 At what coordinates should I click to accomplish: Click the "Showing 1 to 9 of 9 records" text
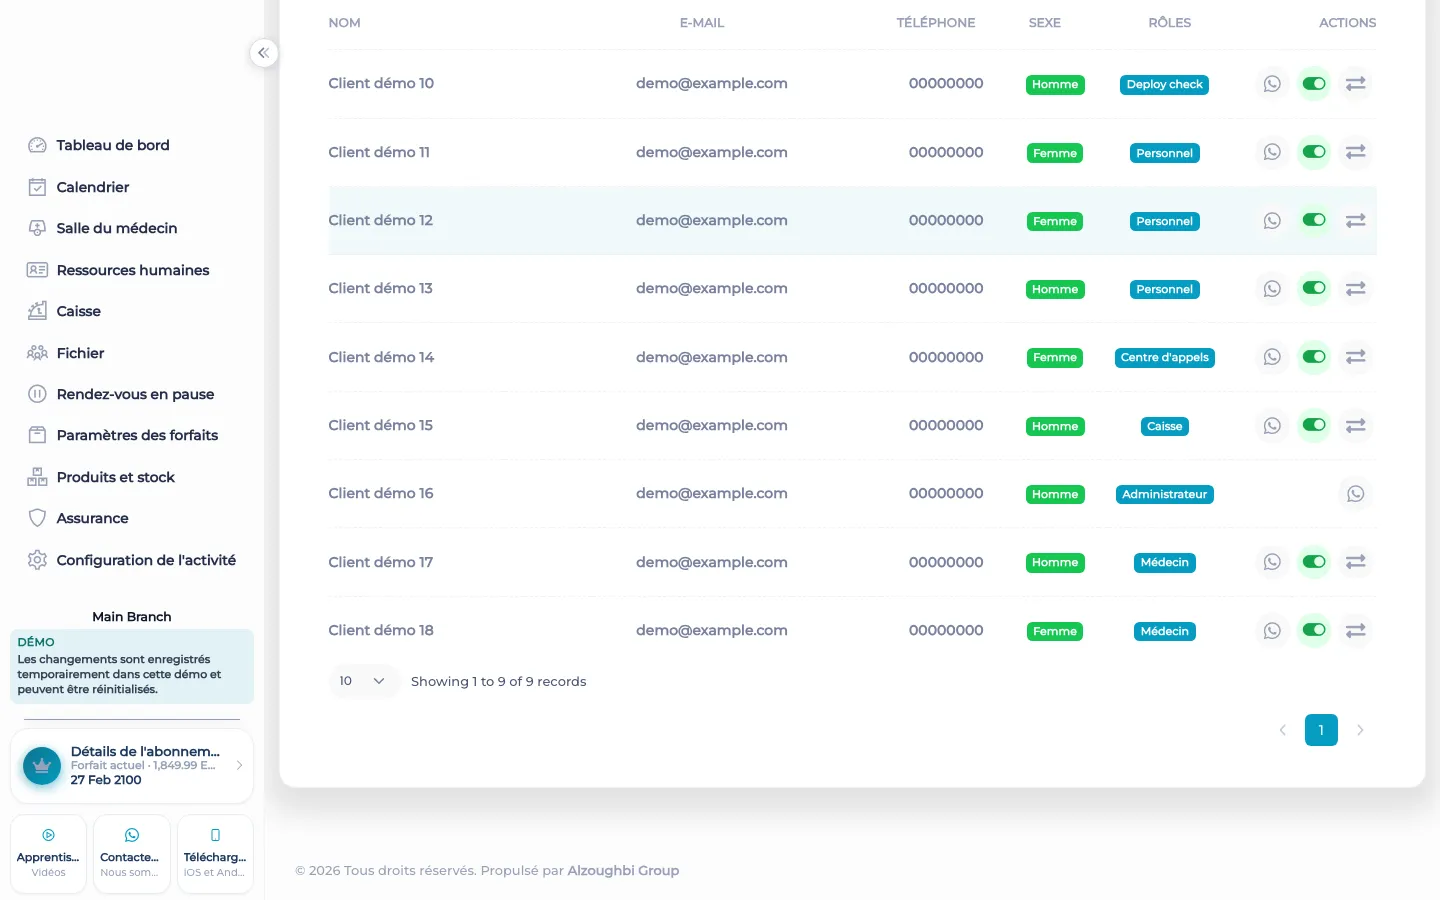click(x=499, y=682)
